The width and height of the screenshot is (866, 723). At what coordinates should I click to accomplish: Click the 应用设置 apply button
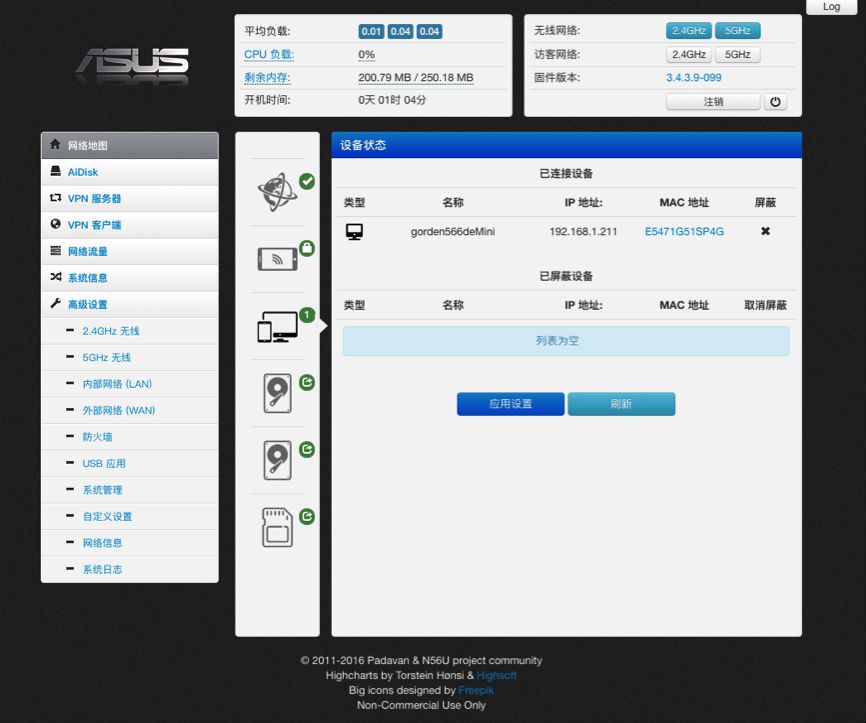510,404
